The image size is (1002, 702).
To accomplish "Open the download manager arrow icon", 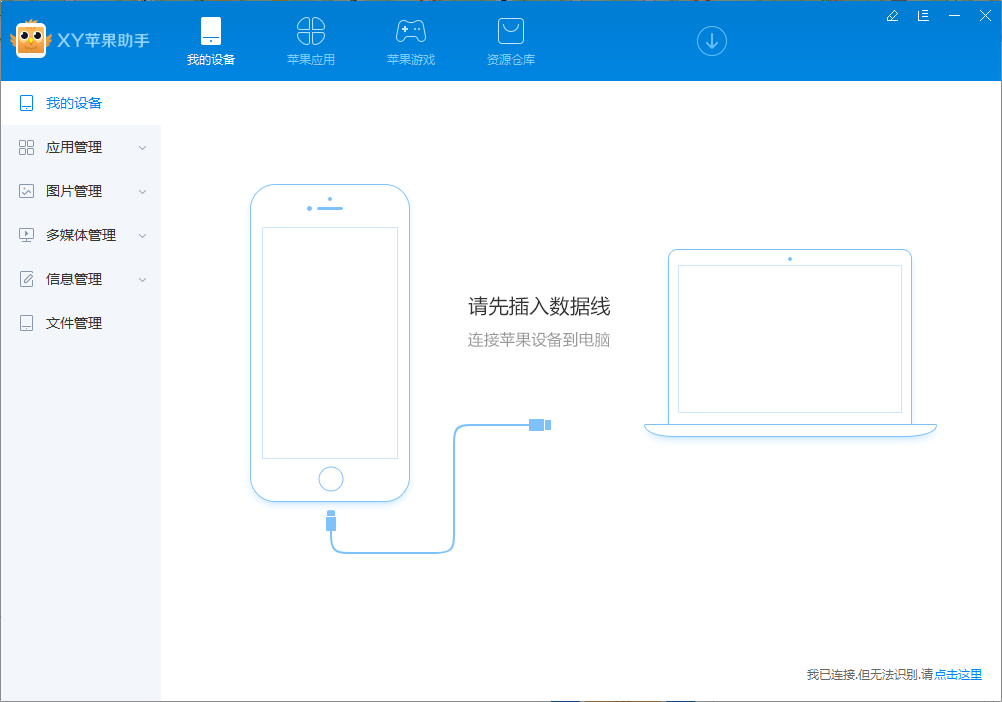I will pyautogui.click(x=712, y=41).
